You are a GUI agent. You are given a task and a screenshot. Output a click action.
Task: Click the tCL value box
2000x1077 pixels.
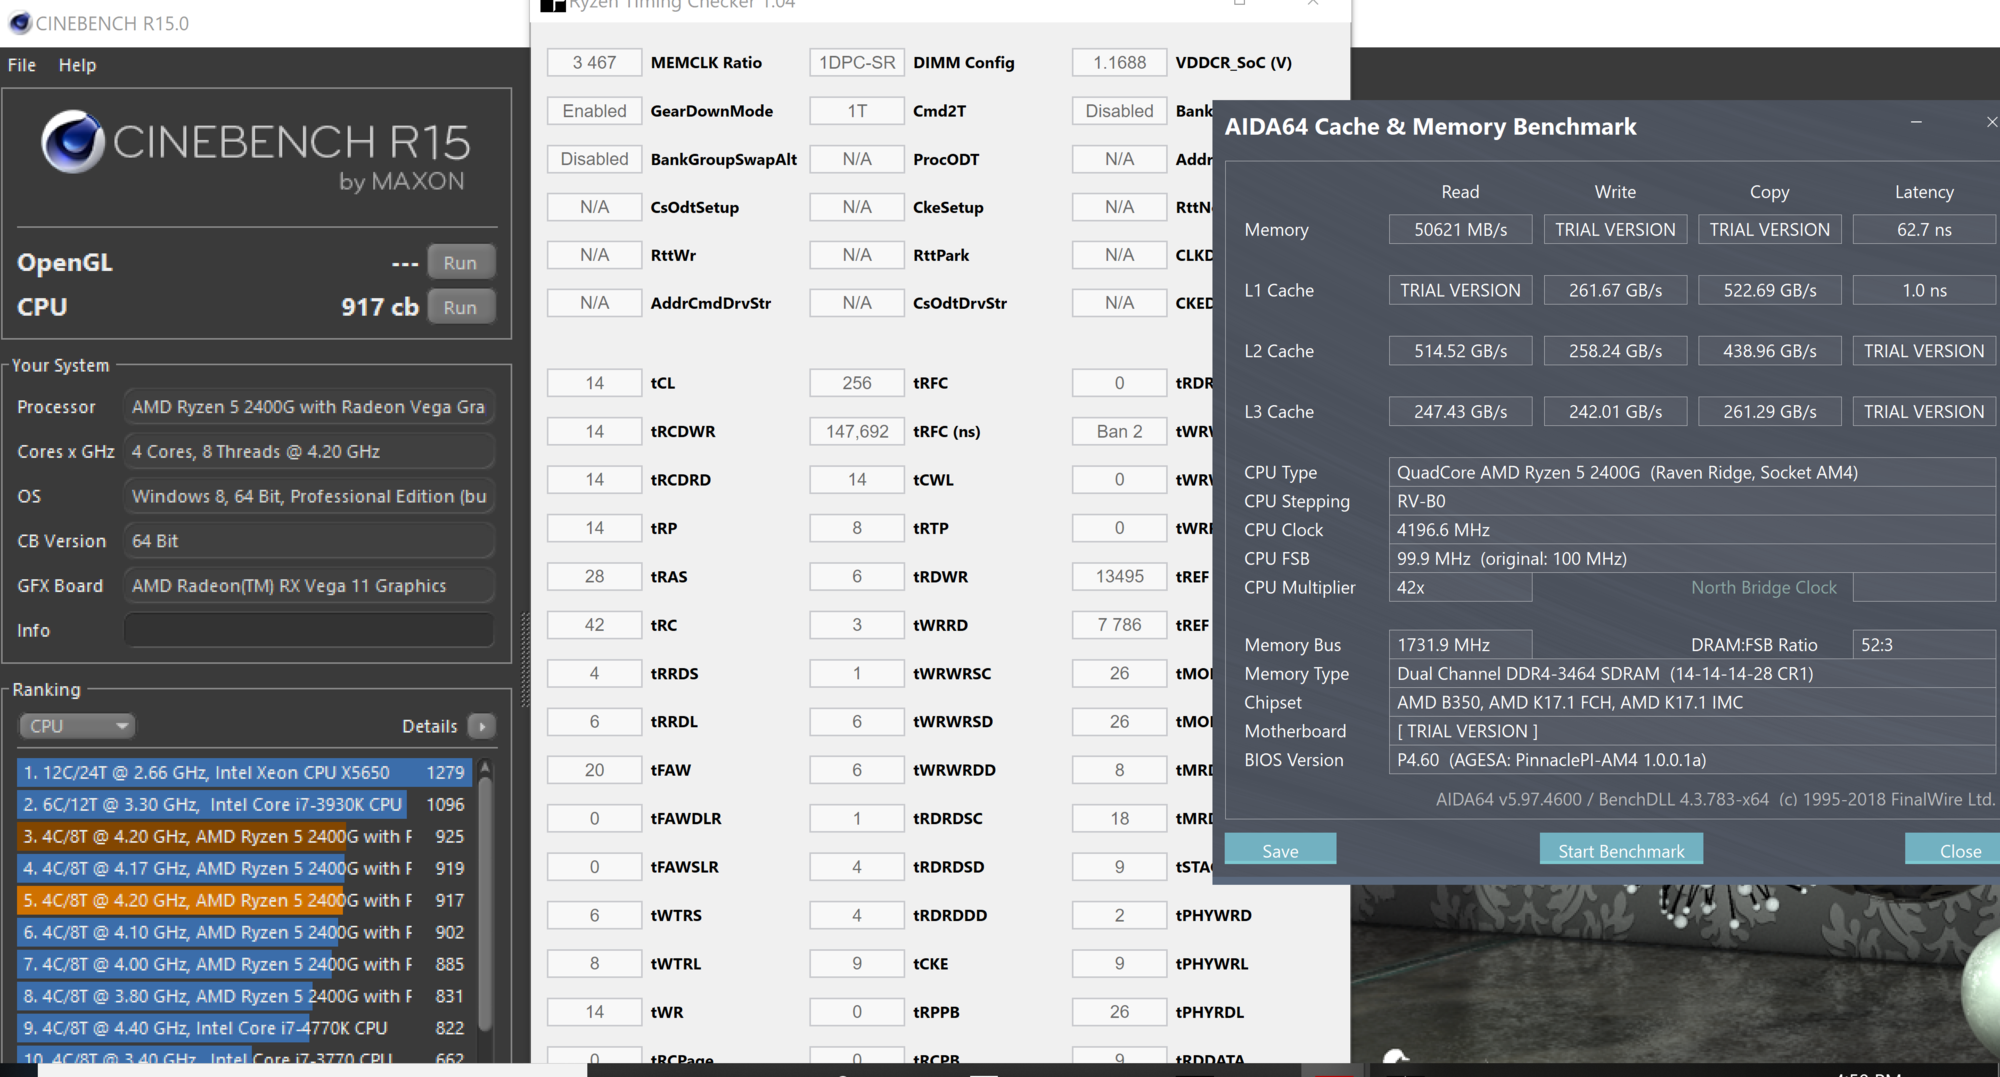pyautogui.click(x=594, y=383)
